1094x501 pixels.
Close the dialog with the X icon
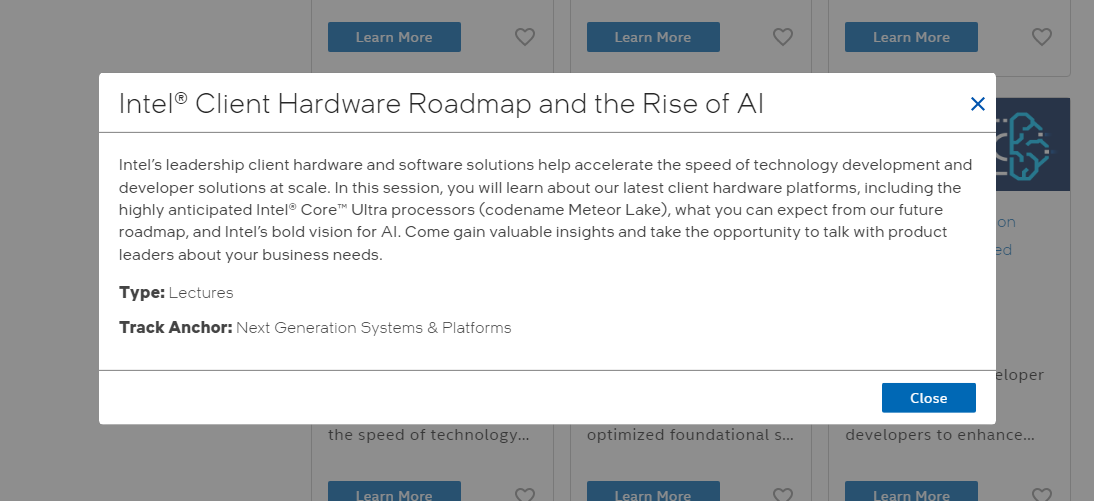(x=977, y=104)
